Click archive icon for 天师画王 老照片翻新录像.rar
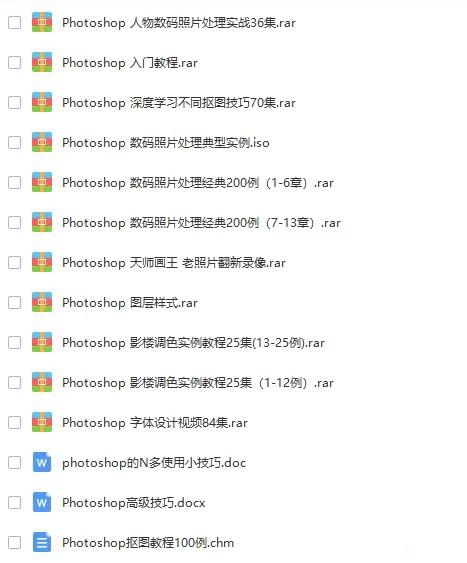This screenshot has height=563, width=467. pos(42,262)
